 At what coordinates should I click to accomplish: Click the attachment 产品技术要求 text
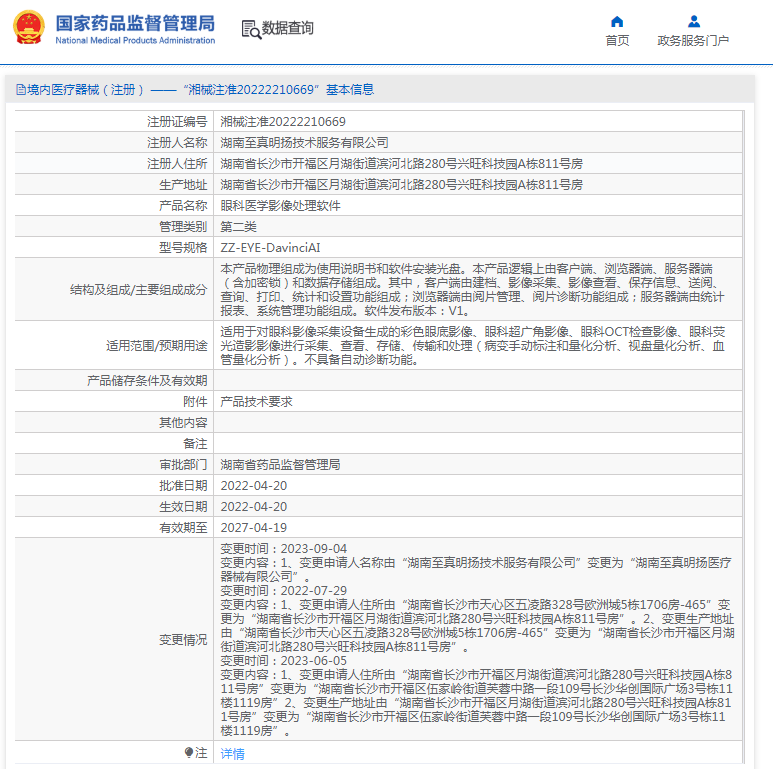[x=256, y=402]
